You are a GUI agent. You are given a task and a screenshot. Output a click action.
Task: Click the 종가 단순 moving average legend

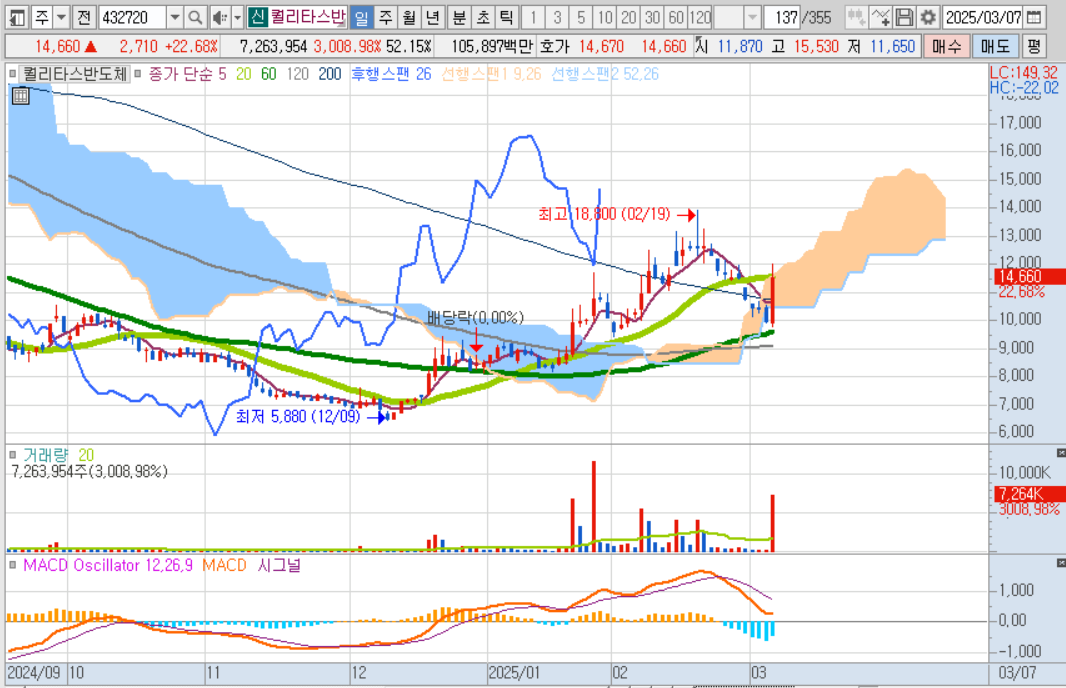point(180,74)
